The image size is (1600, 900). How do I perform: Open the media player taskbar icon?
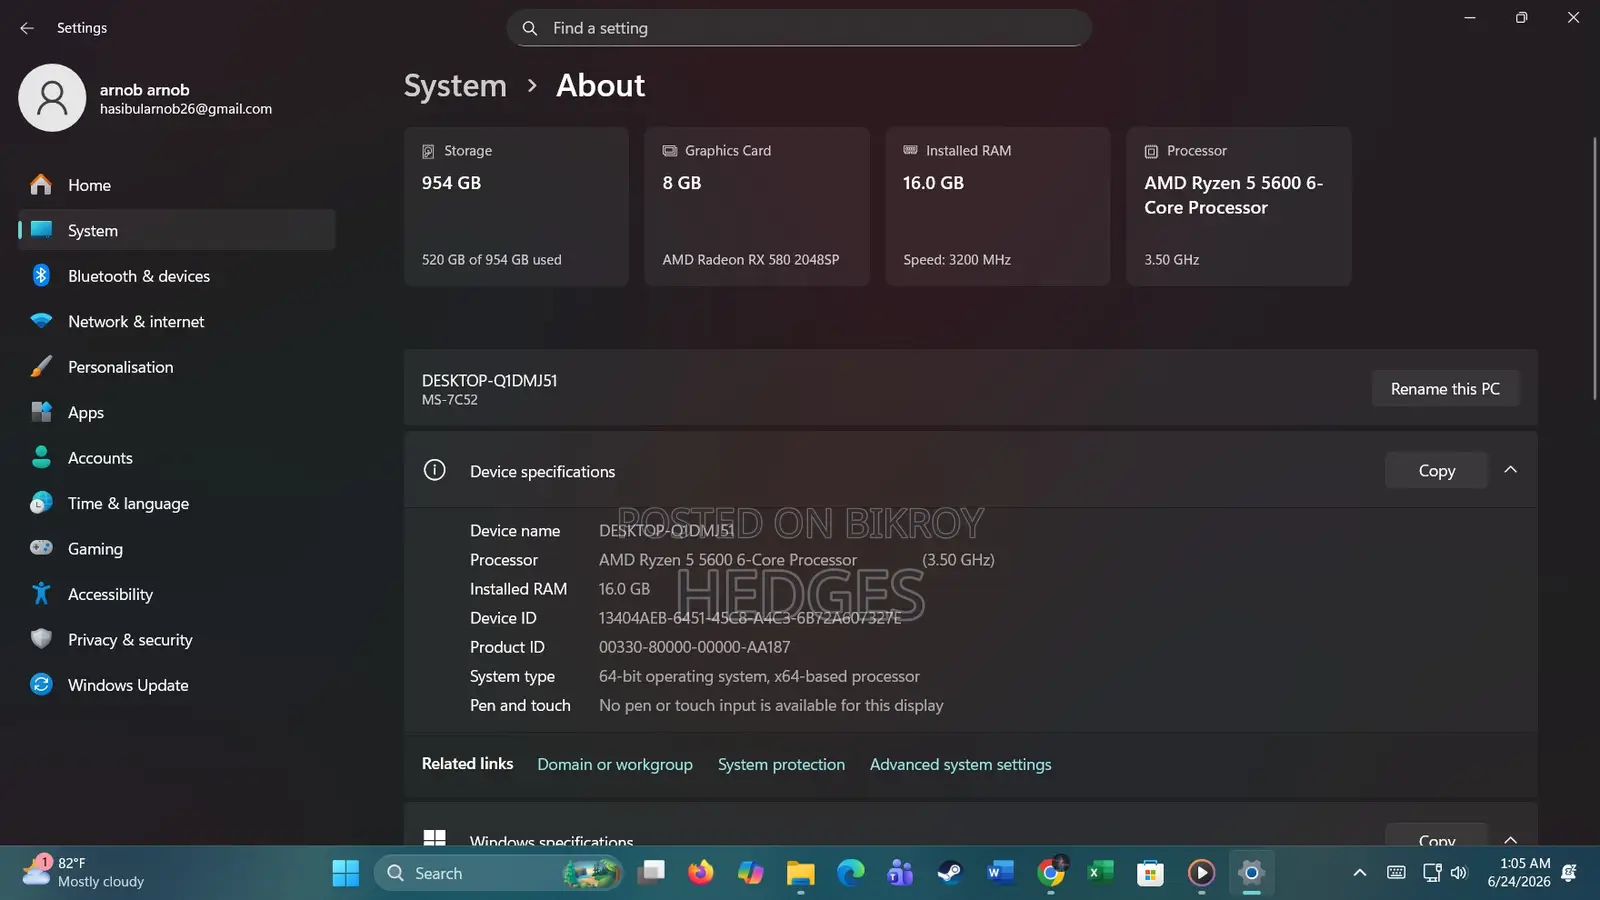coord(1201,873)
